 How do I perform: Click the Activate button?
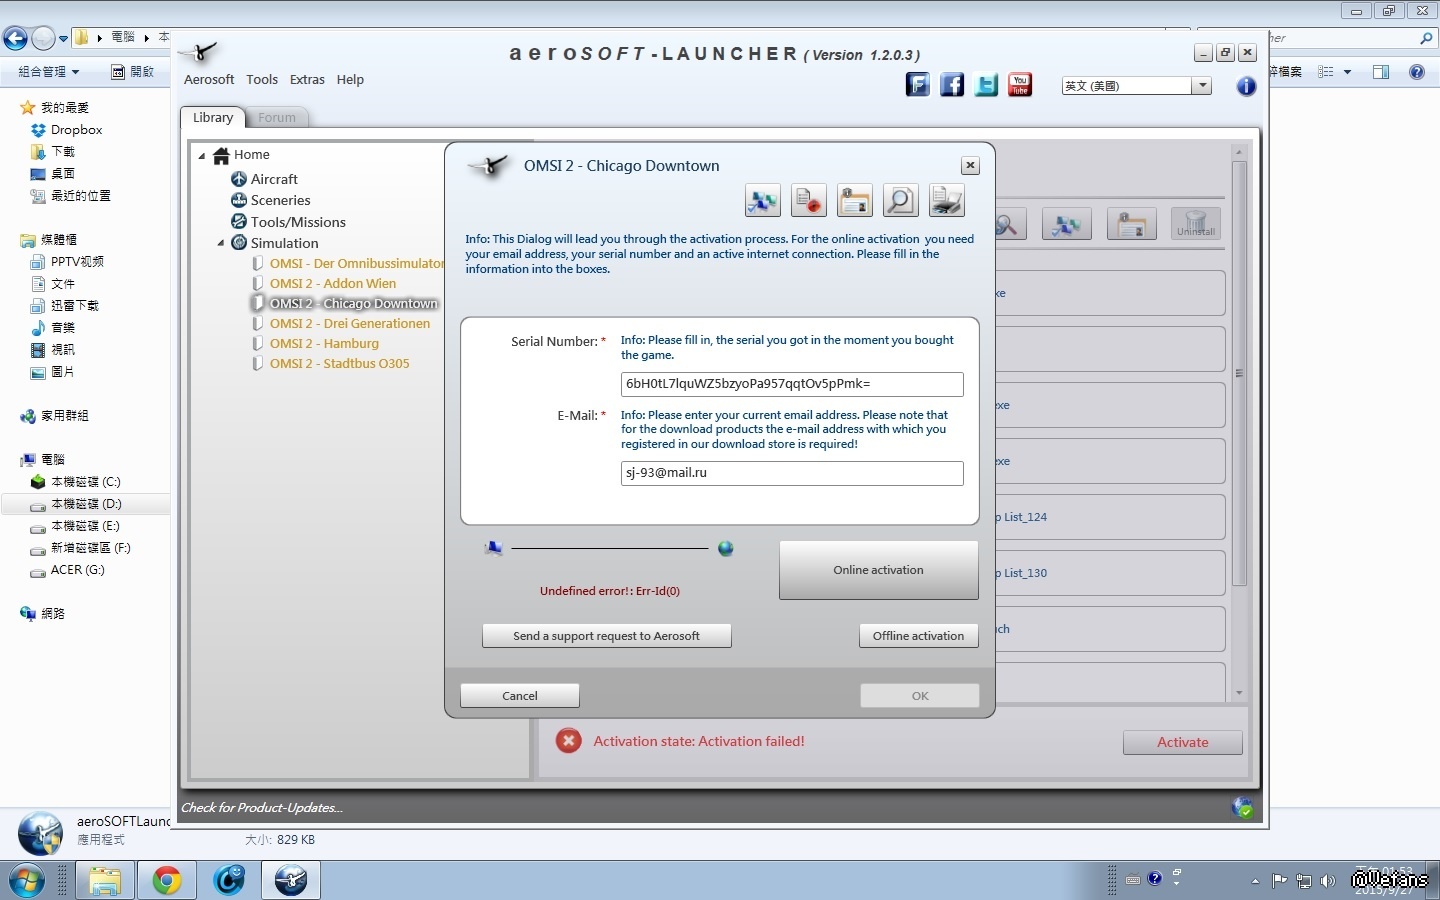click(x=1183, y=742)
